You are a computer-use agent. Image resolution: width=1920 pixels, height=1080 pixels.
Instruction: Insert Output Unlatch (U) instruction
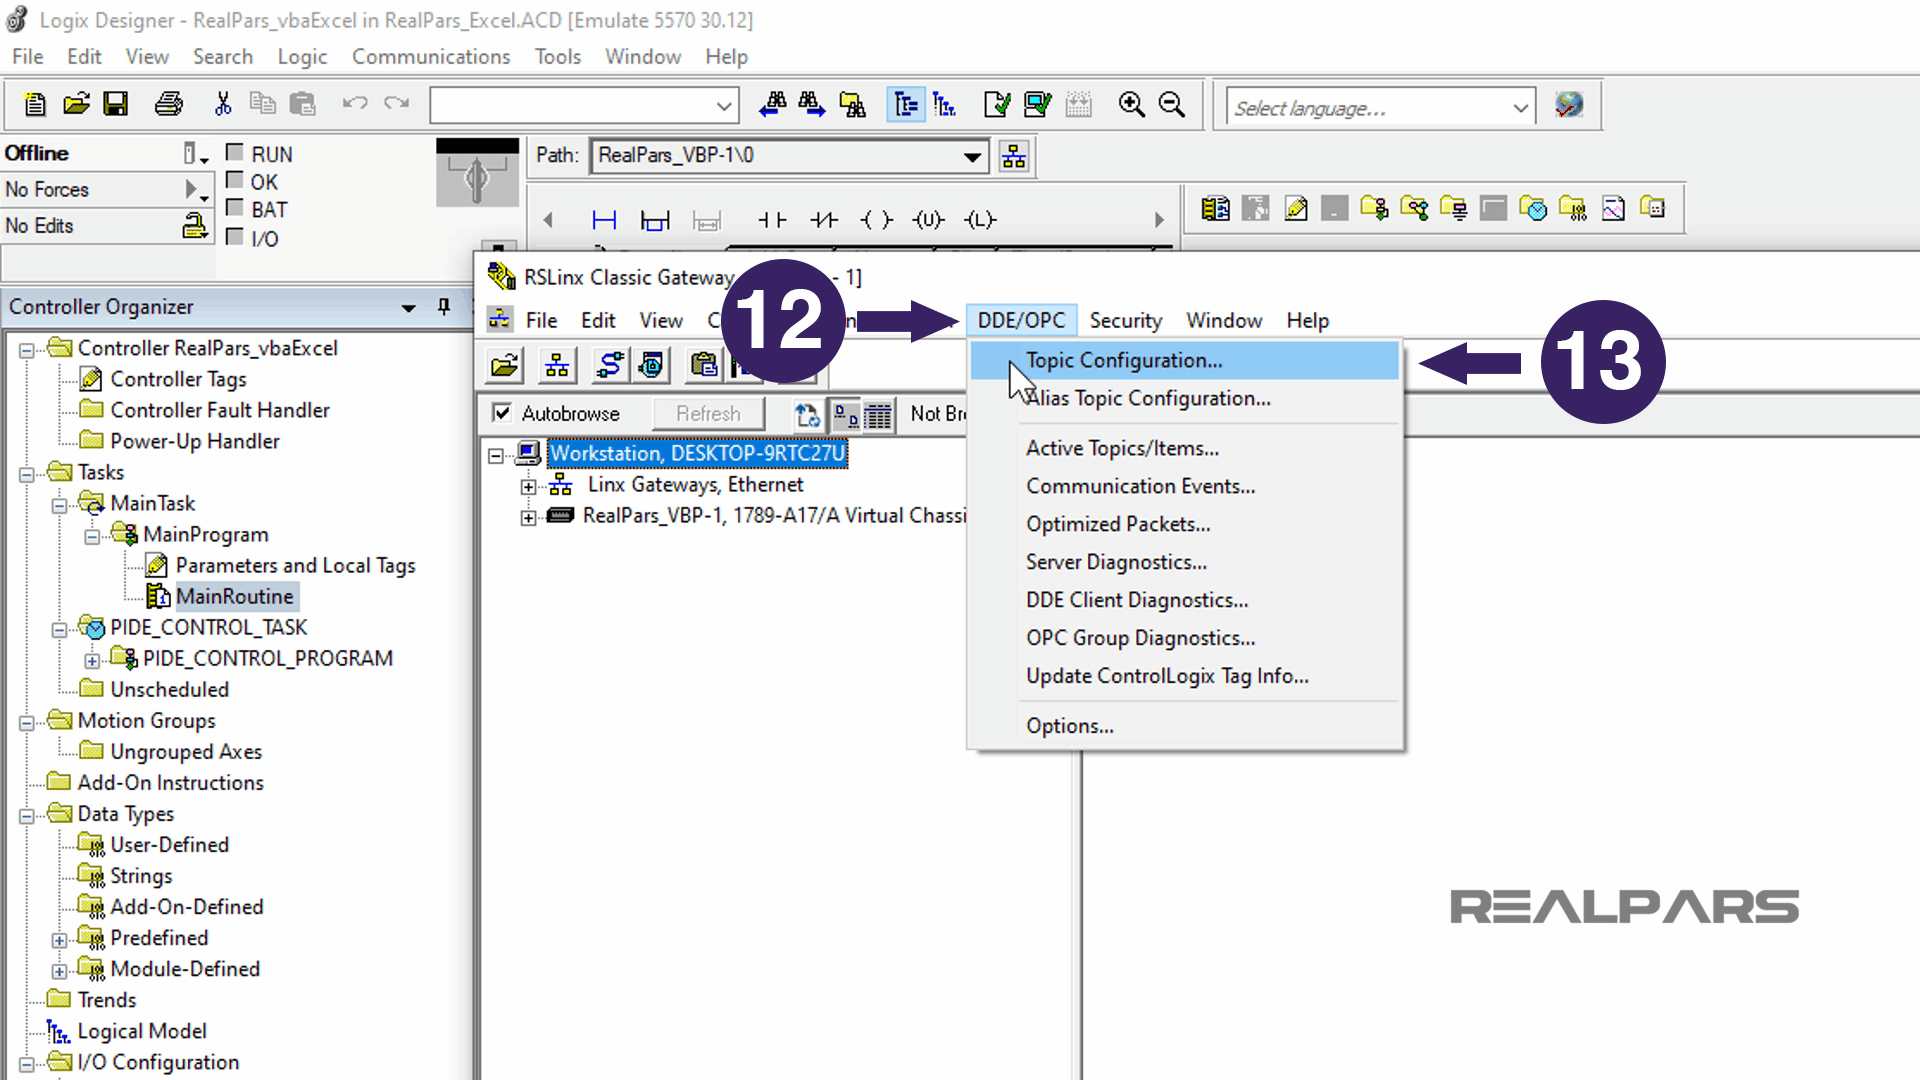pos(928,220)
